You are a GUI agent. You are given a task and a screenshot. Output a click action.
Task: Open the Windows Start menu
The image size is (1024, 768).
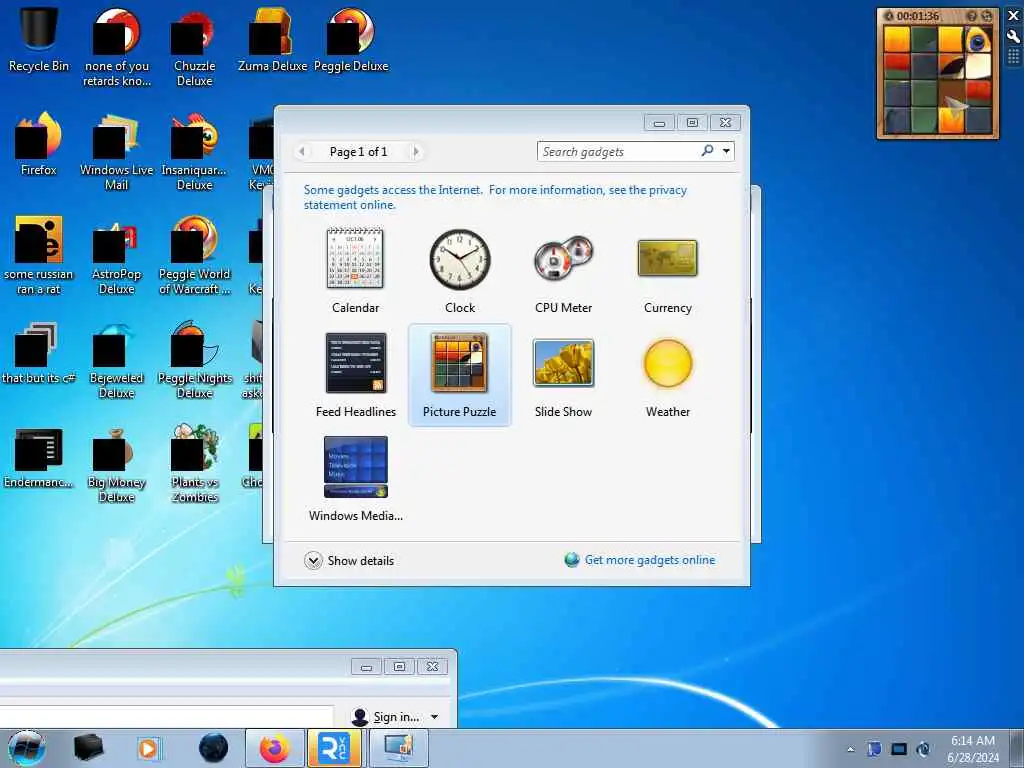pos(26,748)
